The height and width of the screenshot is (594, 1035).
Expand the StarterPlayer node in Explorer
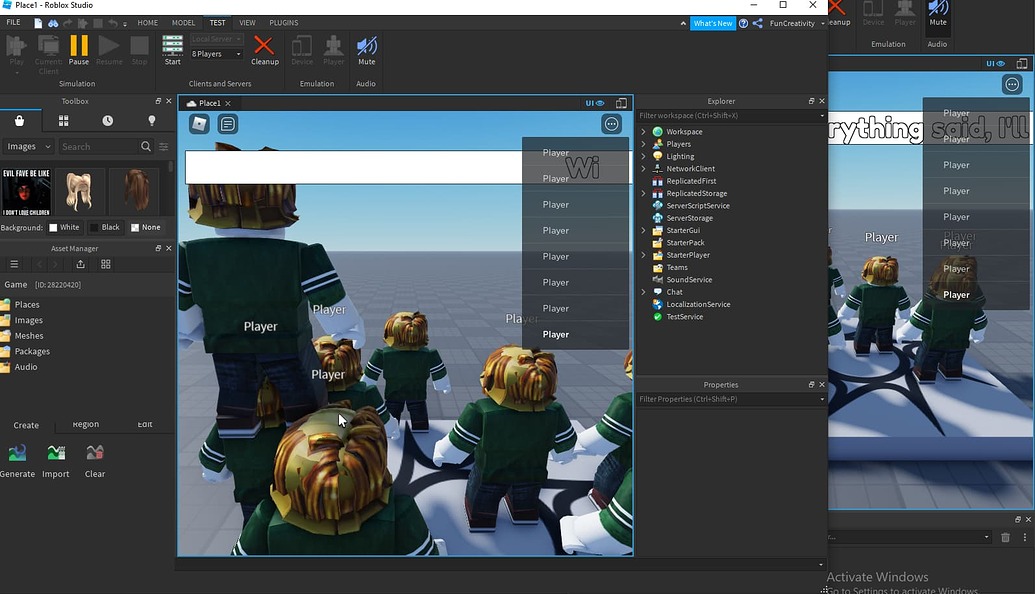[644, 255]
